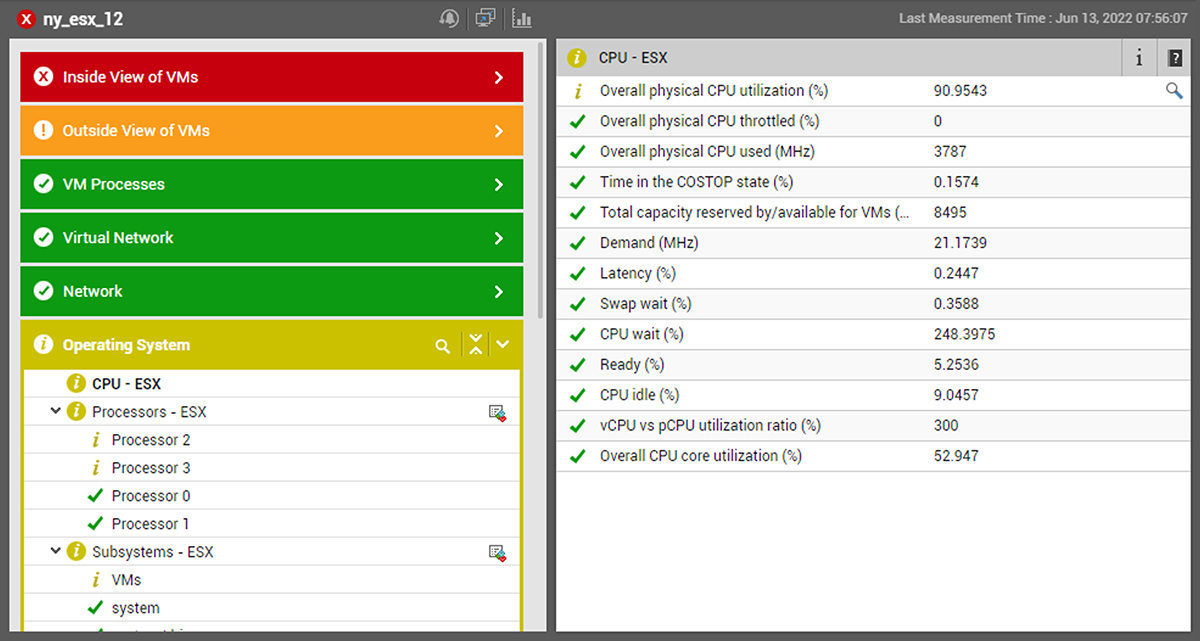Collapse the Subsystems - ESX tree node

(x=54, y=552)
